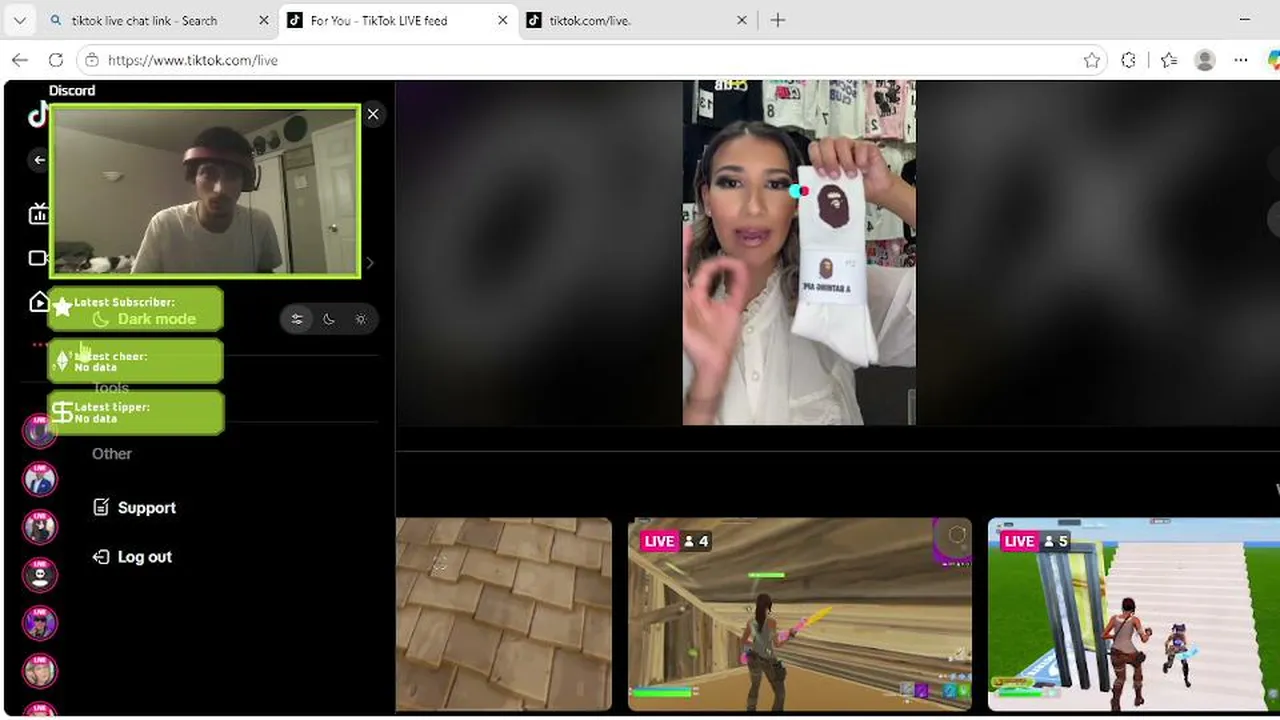Click the LIVE badge showing 5 viewers
Screen dimensions: 1280x720
click(x=1036, y=541)
